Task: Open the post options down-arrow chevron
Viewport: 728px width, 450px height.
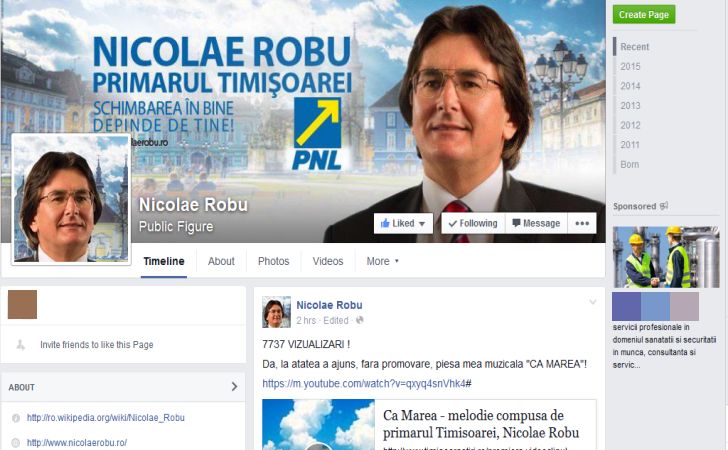Action: click(592, 302)
